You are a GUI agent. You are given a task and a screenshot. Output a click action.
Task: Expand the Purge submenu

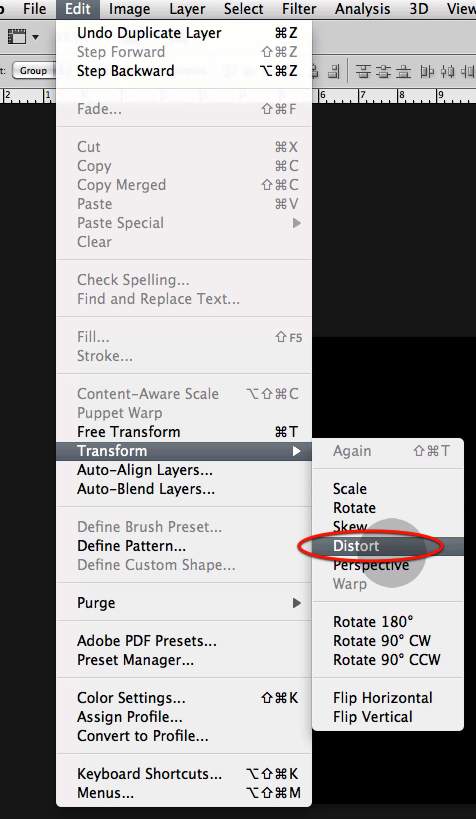click(184, 603)
